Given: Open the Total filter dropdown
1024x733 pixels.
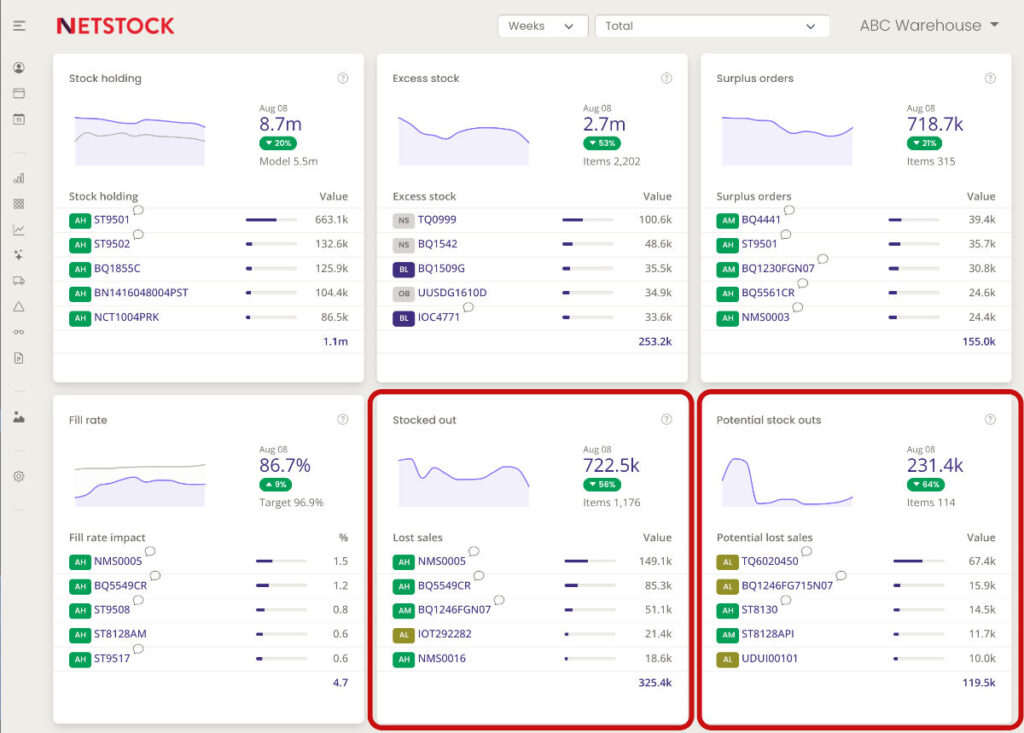Looking at the screenshot, I should click(x=712, y=26).
